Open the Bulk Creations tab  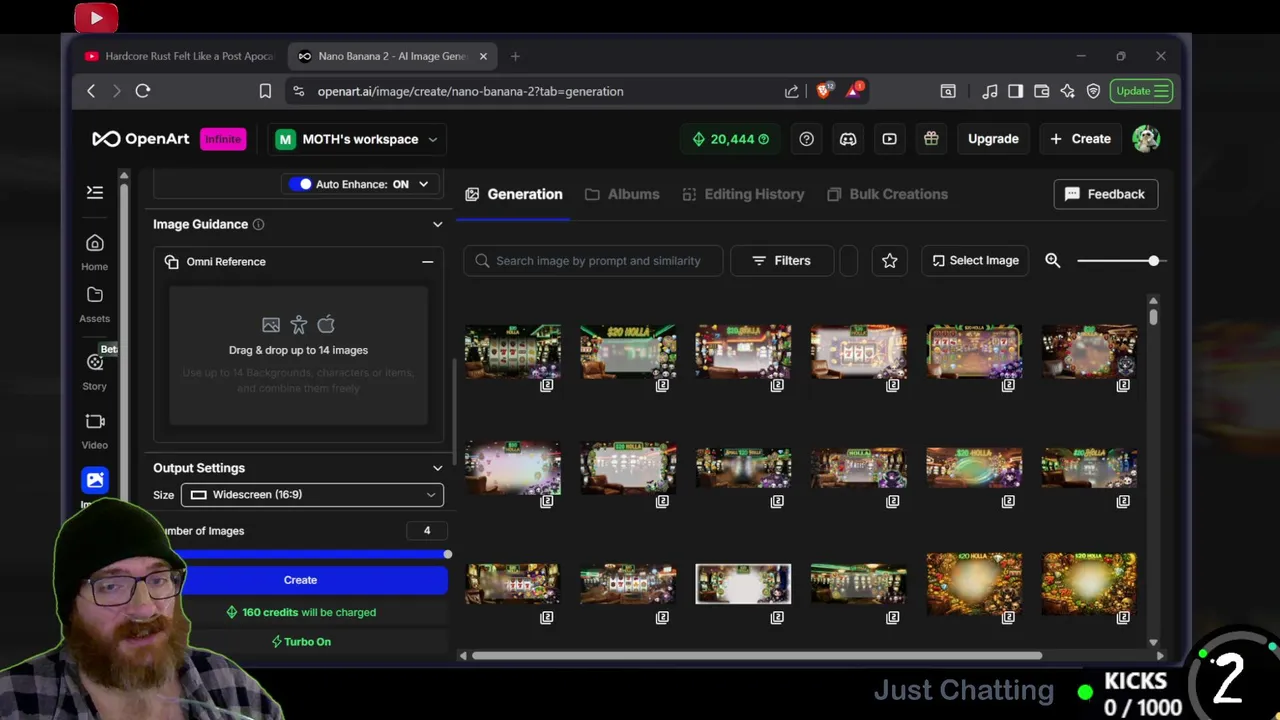tap(887, 194)
